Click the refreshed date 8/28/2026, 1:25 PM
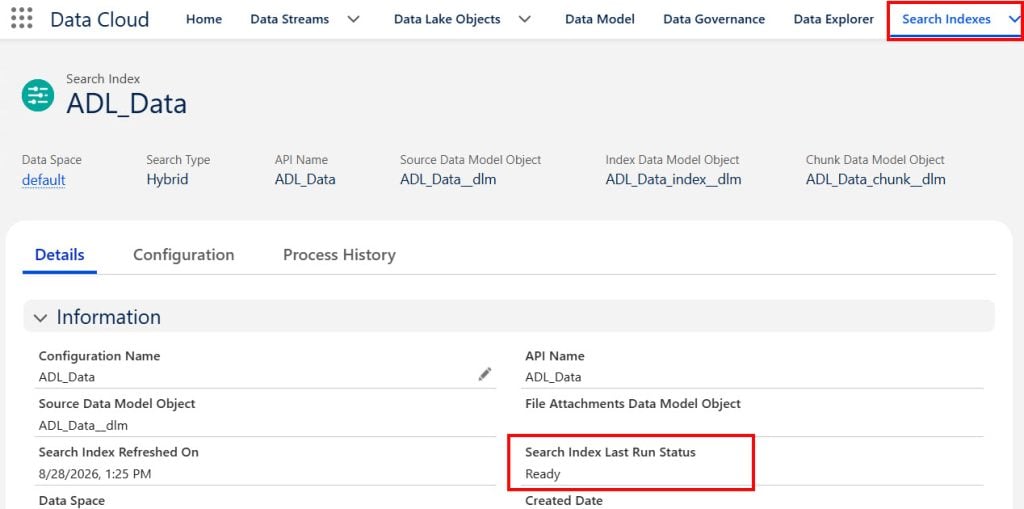Screen dimensions: 1024x509 [x=95, y=474]
